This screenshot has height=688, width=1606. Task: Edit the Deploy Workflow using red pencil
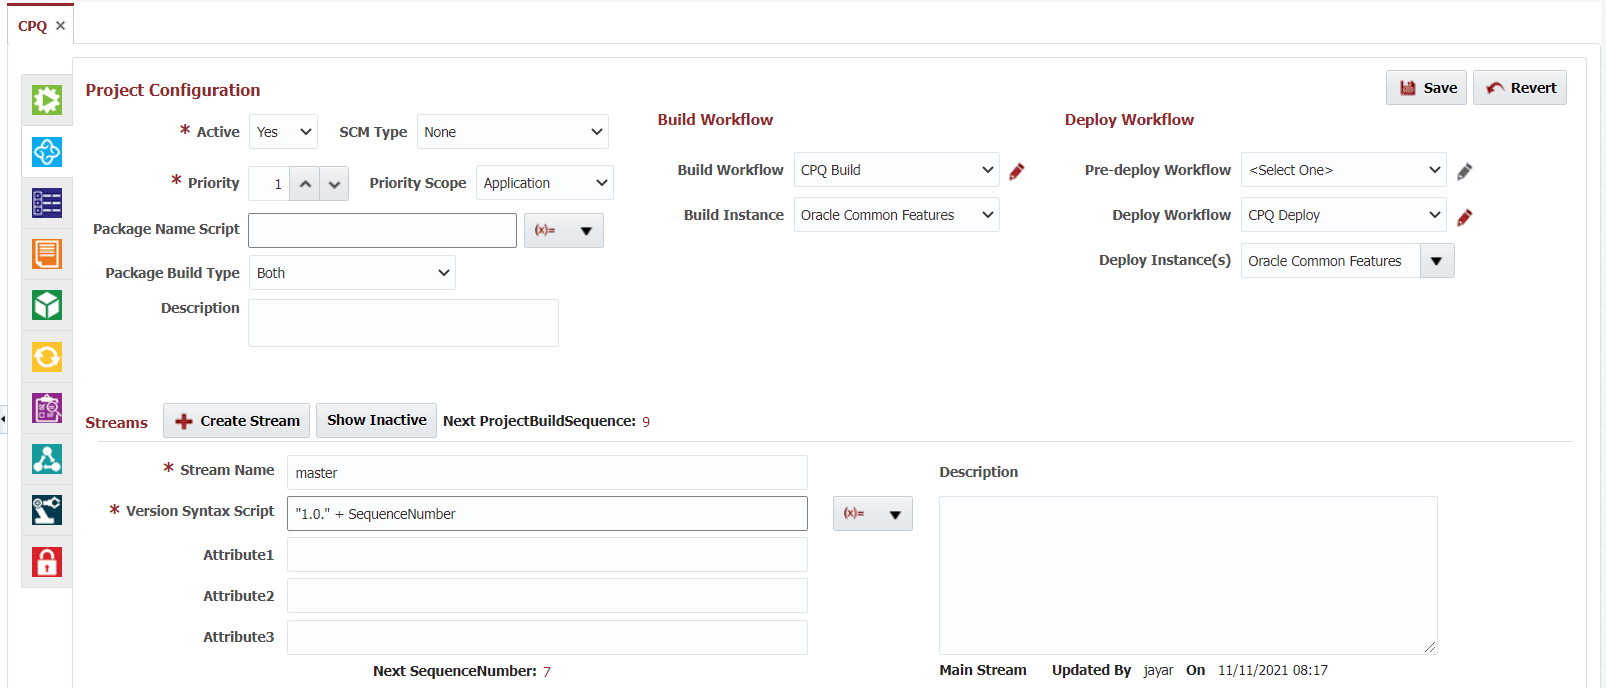[1464, 217]
